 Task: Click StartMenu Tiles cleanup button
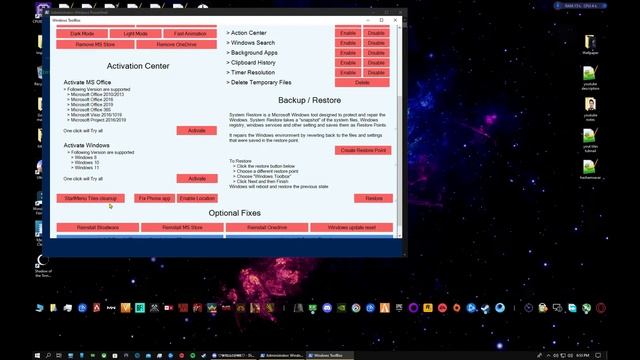click(91, 198)
